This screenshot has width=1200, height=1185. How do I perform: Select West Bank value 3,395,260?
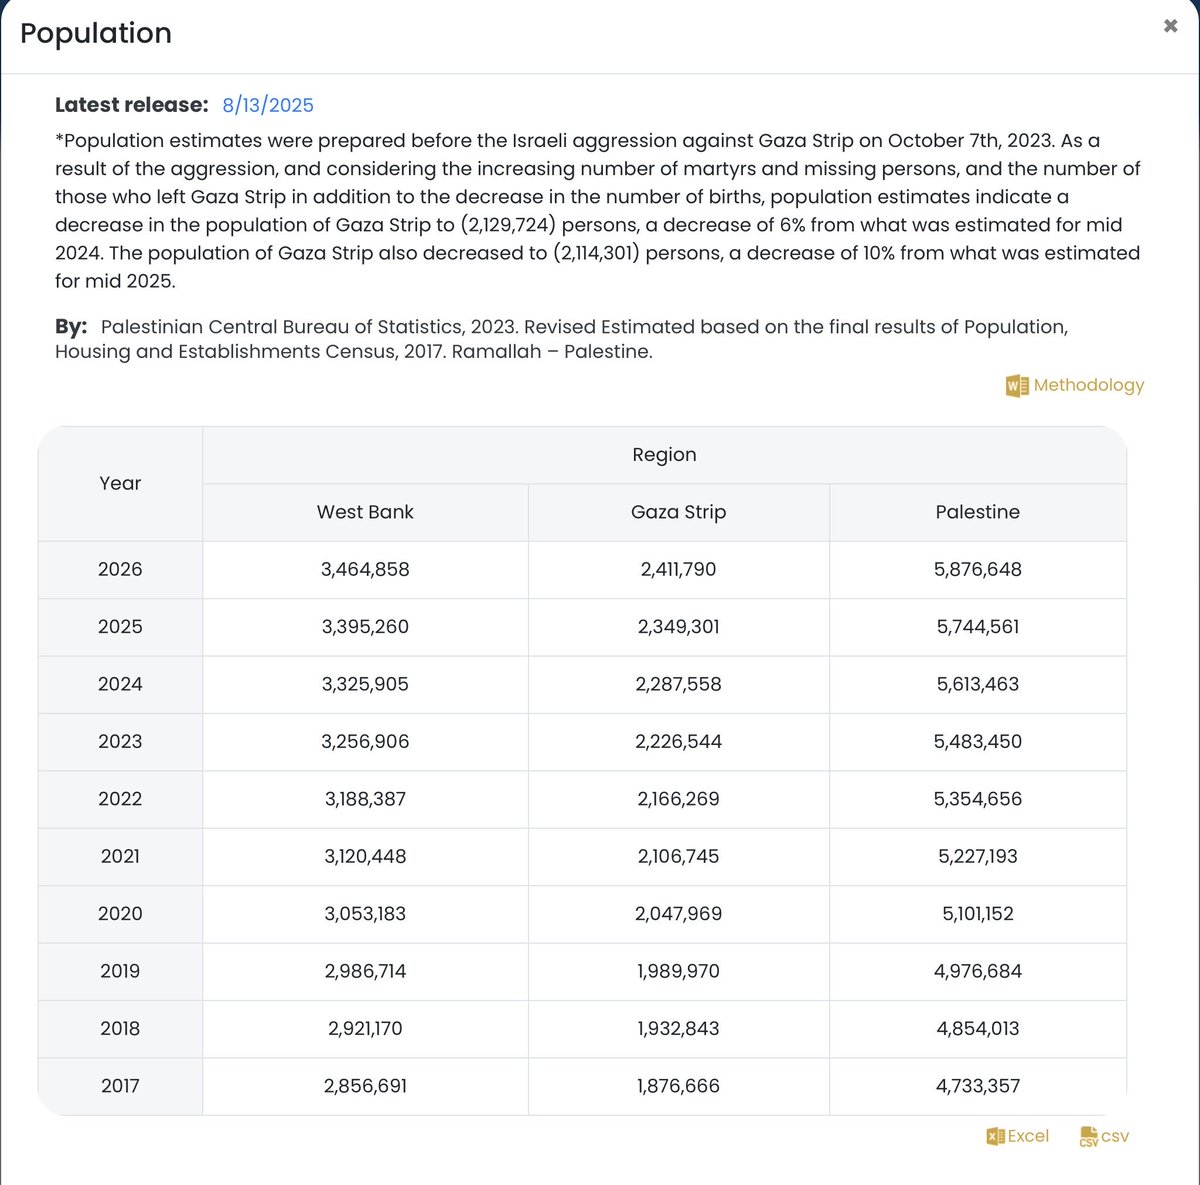coord(365,627)
